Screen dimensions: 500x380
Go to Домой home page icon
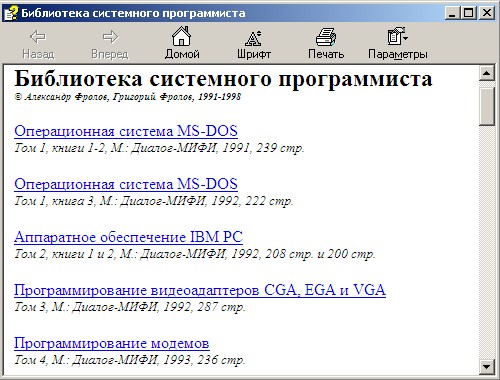tap(182, 36)
